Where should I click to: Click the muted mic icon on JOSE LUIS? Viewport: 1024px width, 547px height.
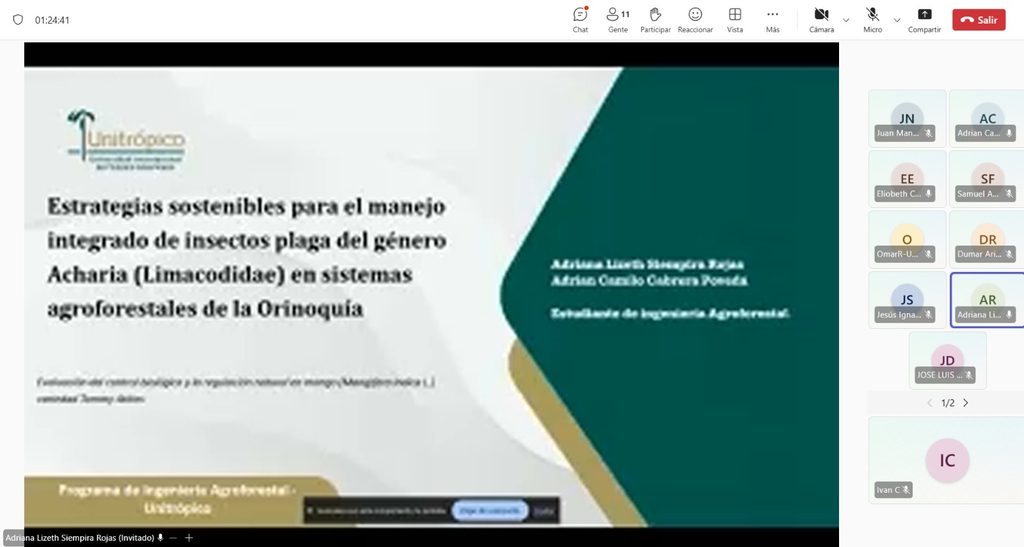[x=968, y=375]
